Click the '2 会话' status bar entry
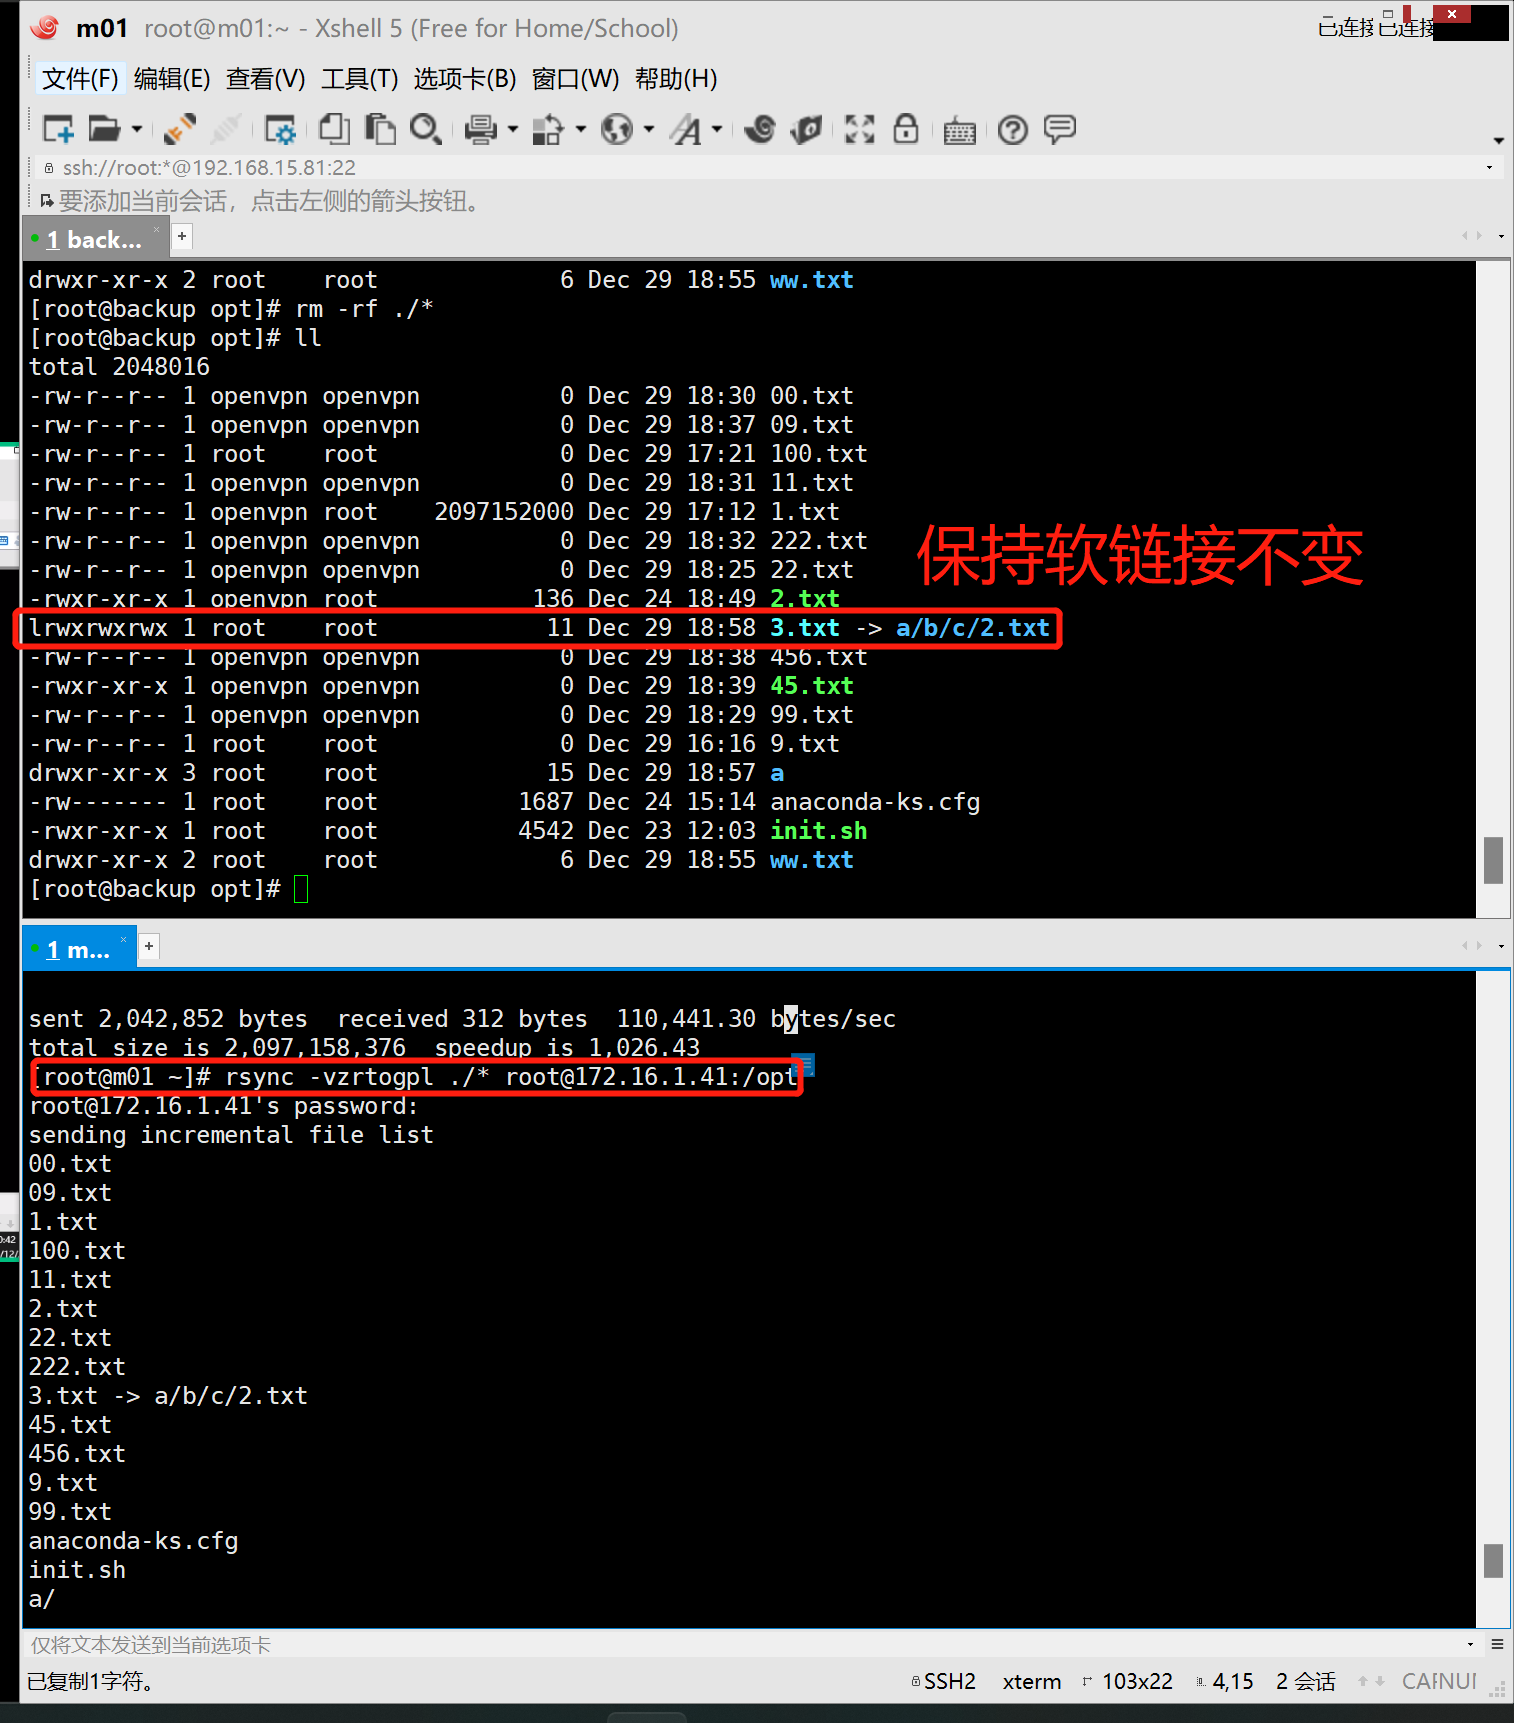This screenshot has width=1514, height=1723. coord(1306,1682)
